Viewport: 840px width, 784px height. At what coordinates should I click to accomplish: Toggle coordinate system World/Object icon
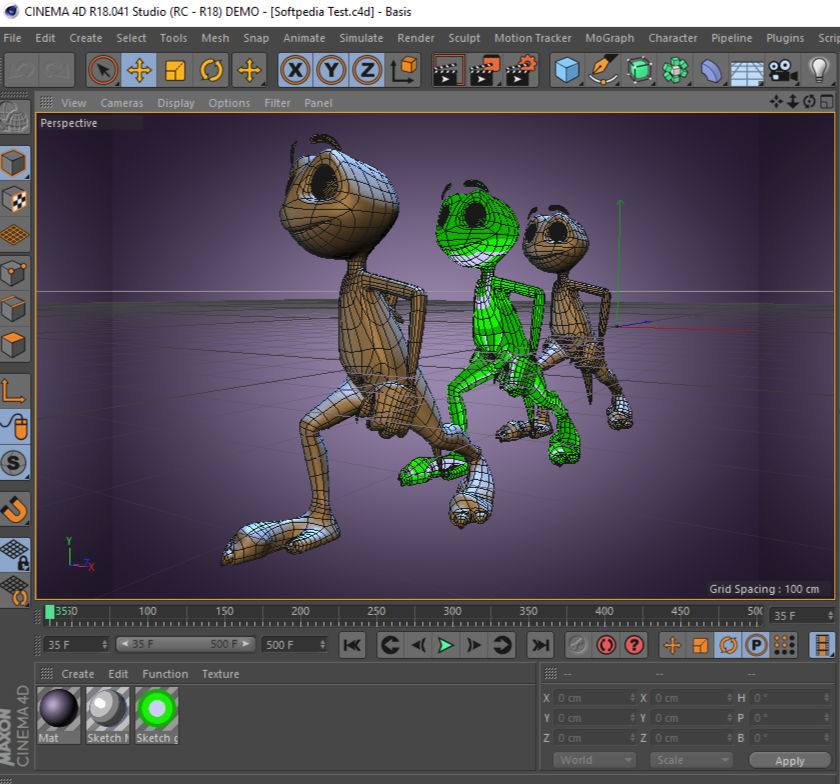403,70
